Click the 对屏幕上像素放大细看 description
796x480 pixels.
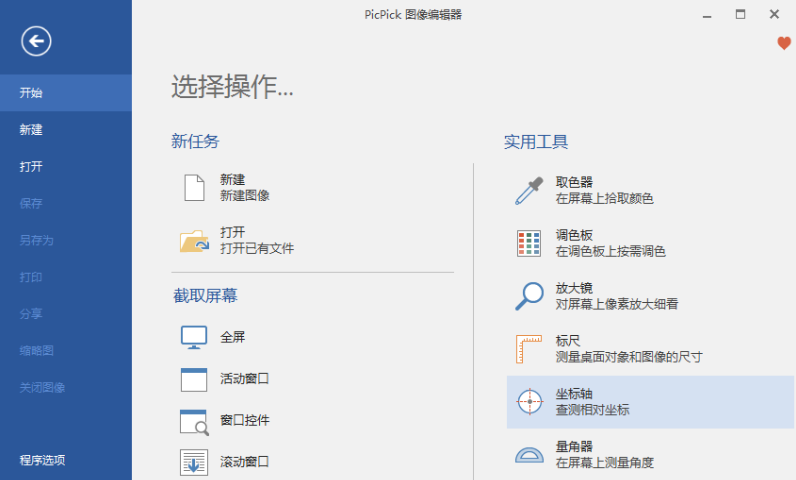click(x=617, y=304)
